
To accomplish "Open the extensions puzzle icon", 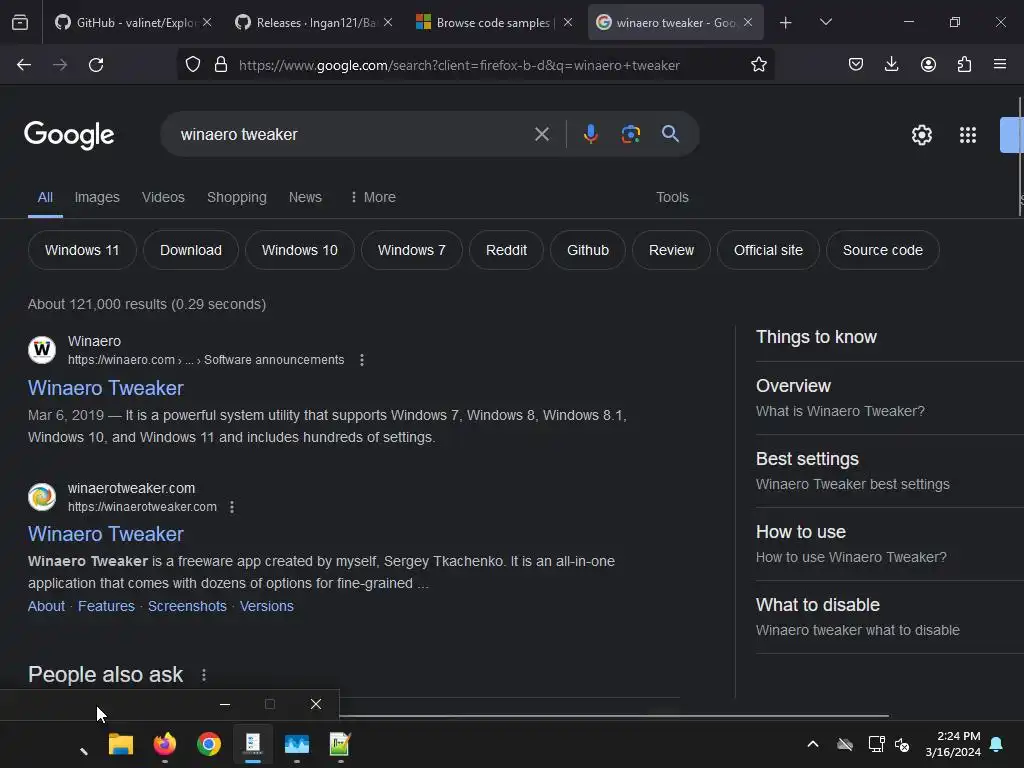I will tap(964, 65).
